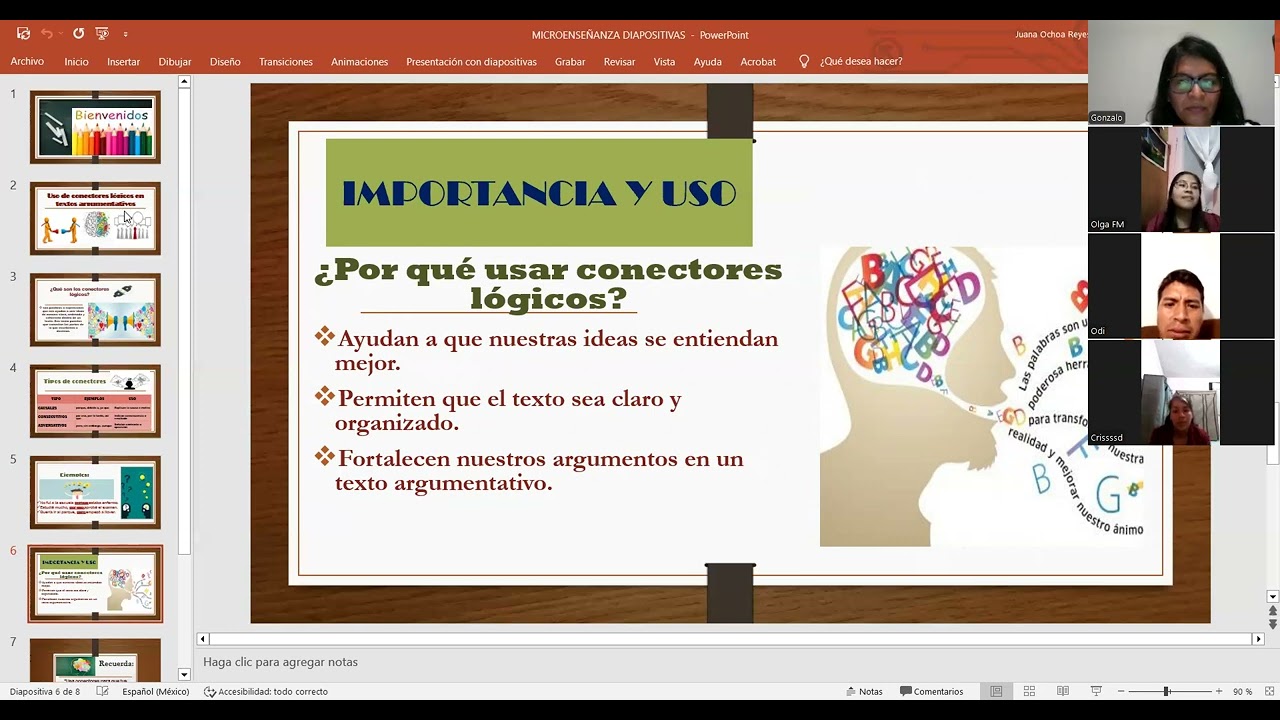Click the ¿Qué desea hacer? search field
Viewport: 1280px width, 720px height.
(861, 61)
